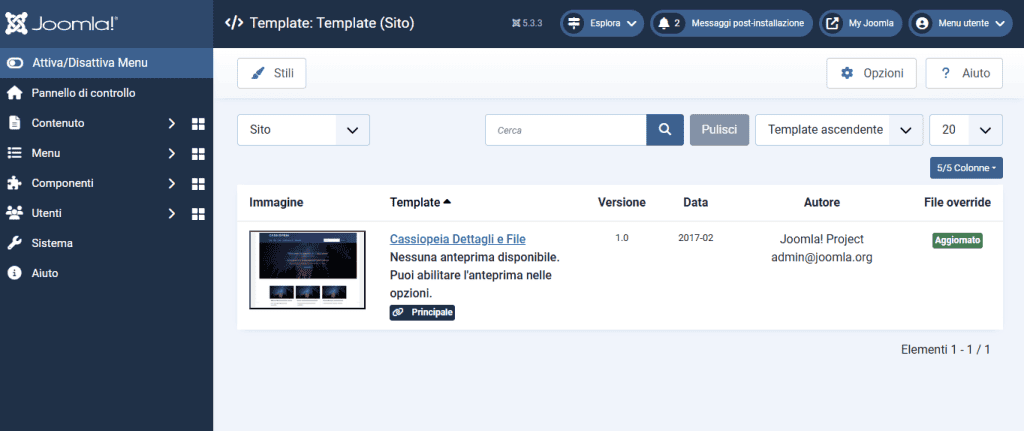Screen dimensions: 1024x431
Task: Expand the Componenti submenu chevron
Action: pos(172,184)
